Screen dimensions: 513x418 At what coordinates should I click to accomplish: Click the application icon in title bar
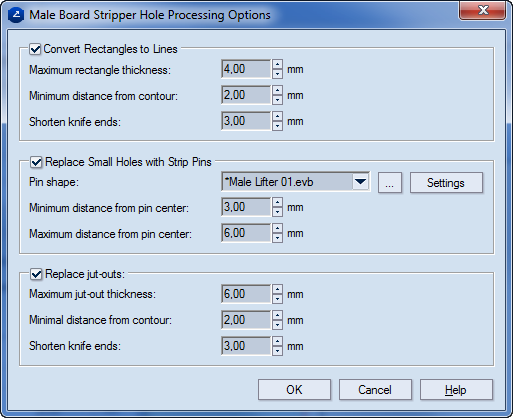16,15
